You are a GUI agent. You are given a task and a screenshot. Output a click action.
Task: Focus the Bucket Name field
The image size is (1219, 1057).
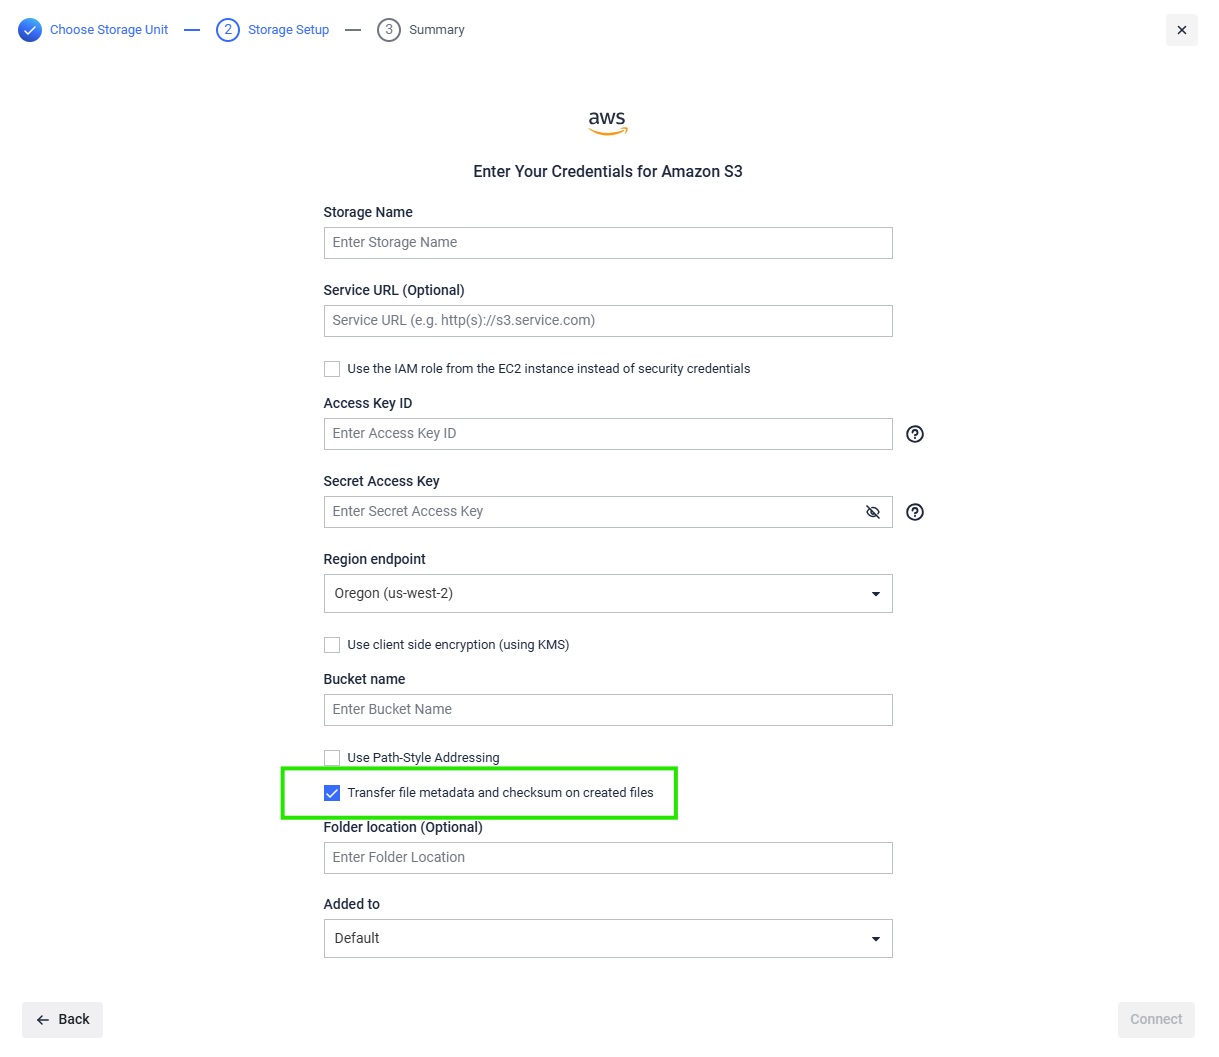point(608,710)
